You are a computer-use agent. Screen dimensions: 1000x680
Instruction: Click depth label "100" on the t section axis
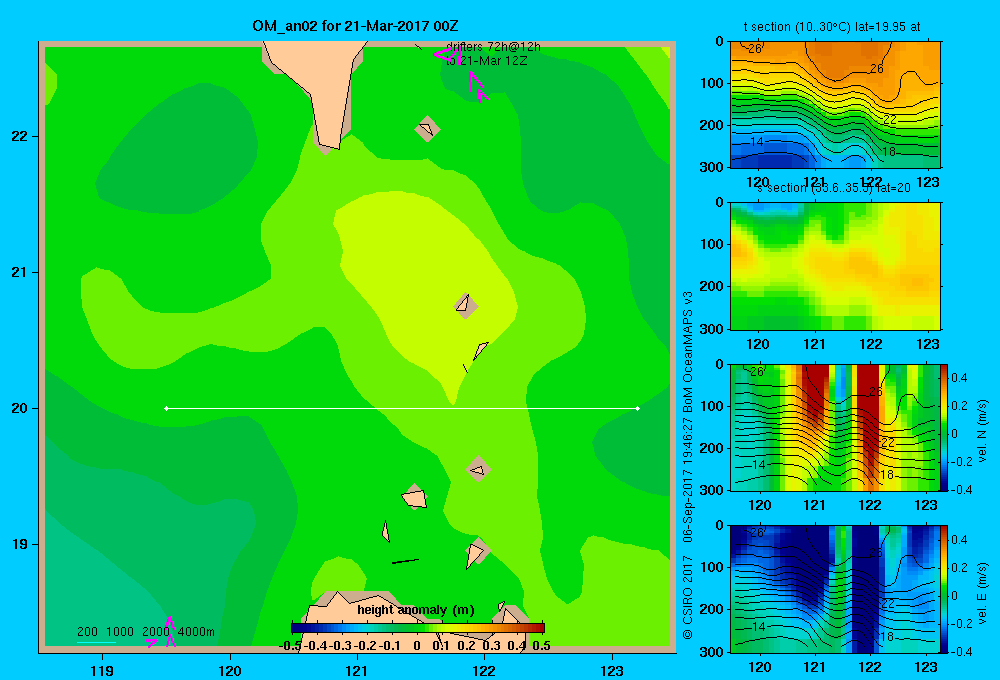[x=712, y=83]
